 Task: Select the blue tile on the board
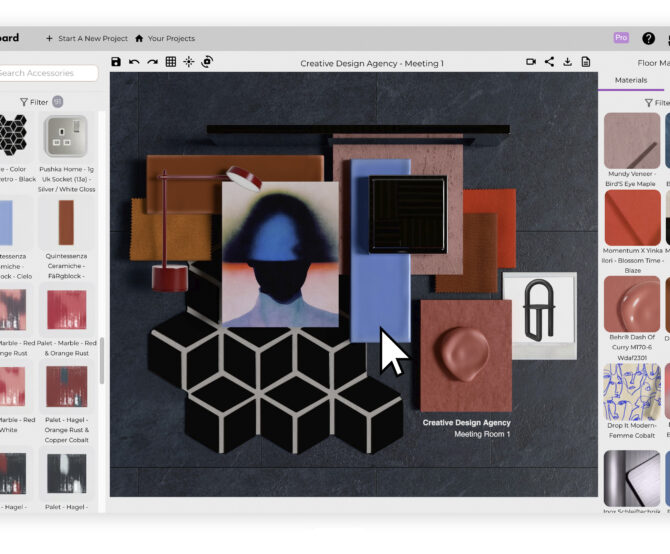379,295
